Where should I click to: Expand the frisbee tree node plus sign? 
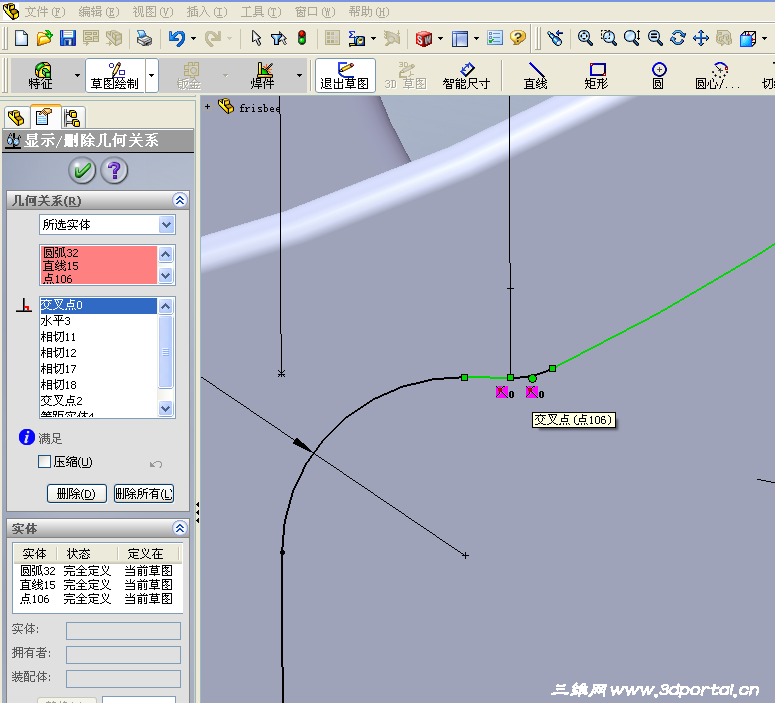(208, 106)
